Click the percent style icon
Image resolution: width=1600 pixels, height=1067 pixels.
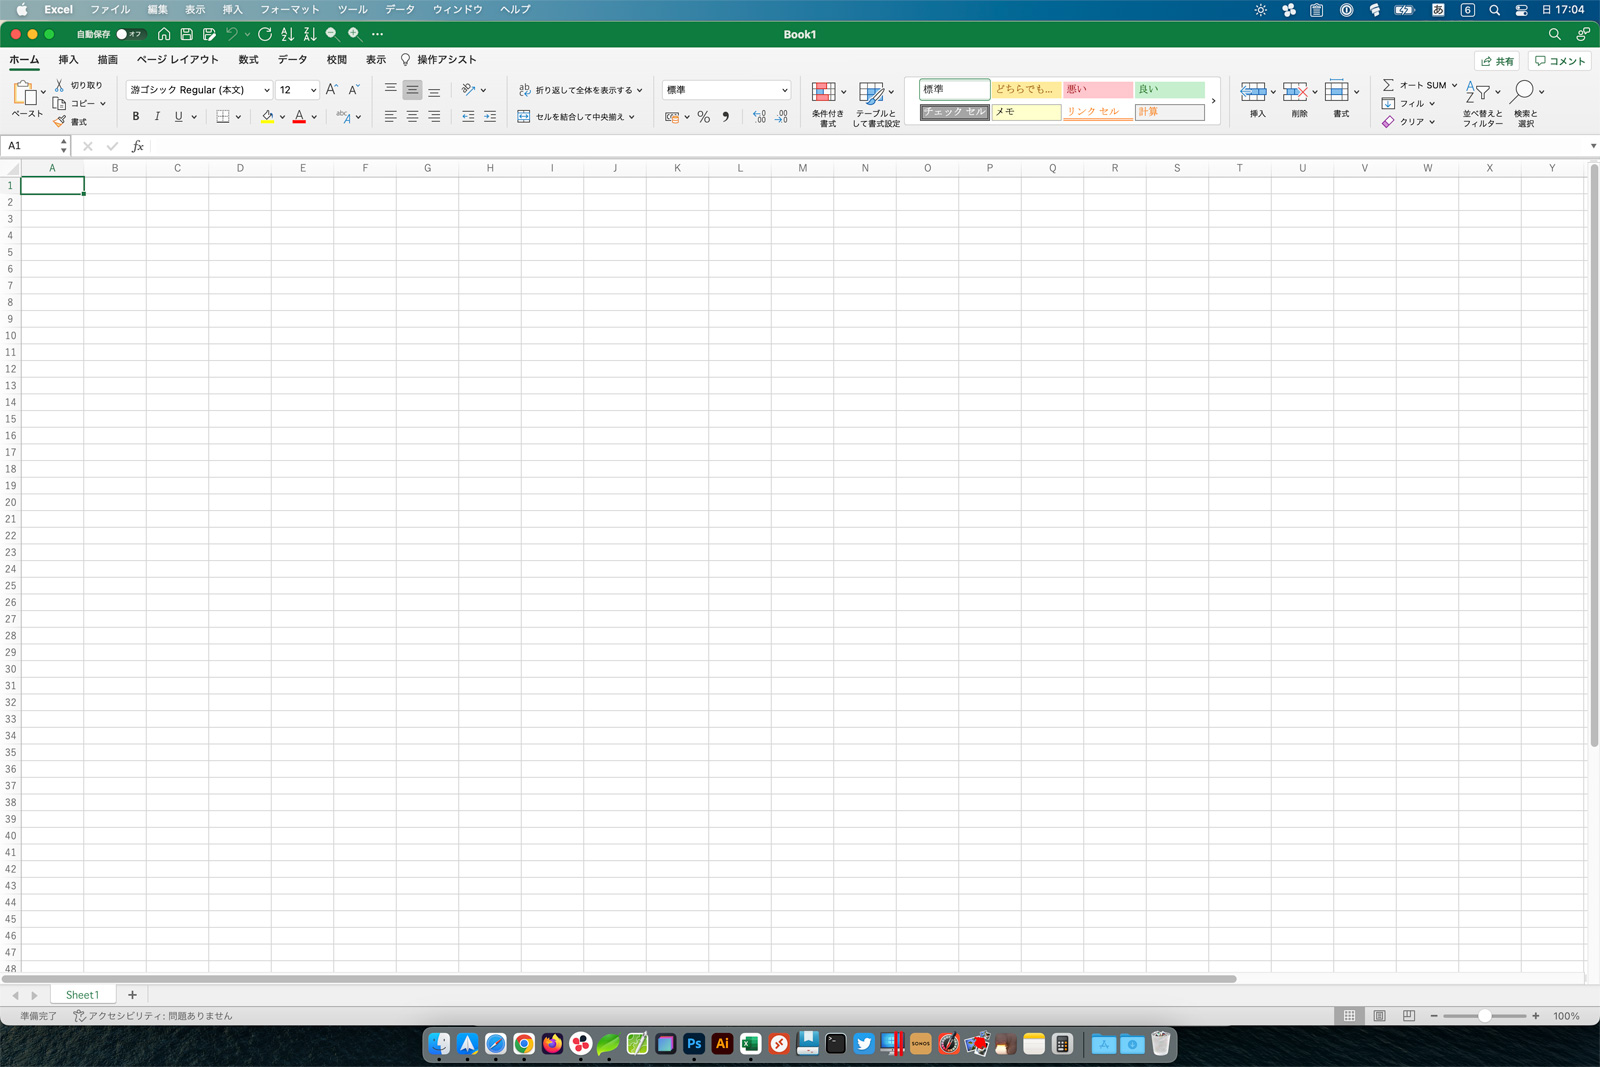pos(704,117)
